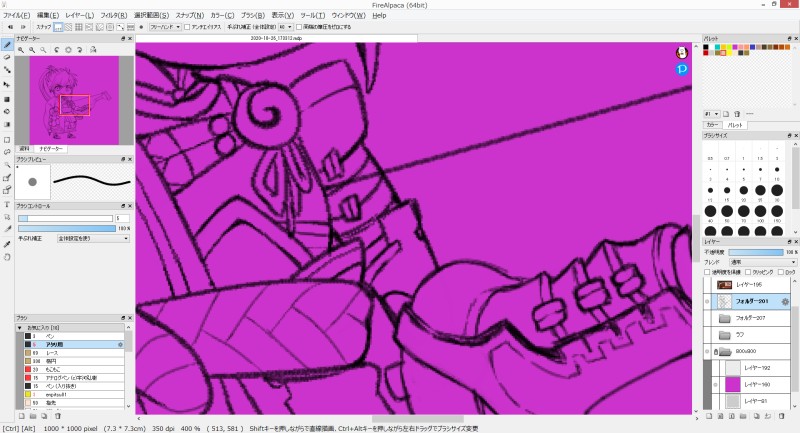Click the Undo arrow in toolbar
This screenshot has height=433, width=800.
(x=10, y=27)
